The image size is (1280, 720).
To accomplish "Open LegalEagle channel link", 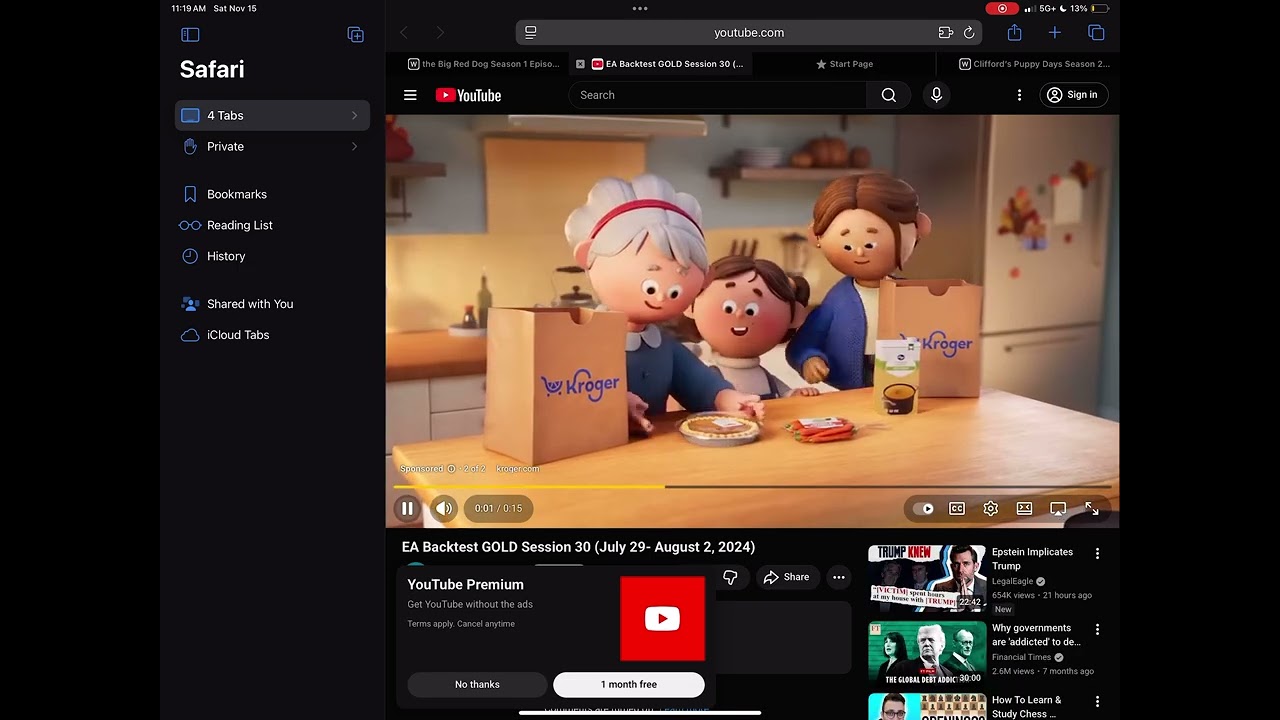I will point(1012,581).
